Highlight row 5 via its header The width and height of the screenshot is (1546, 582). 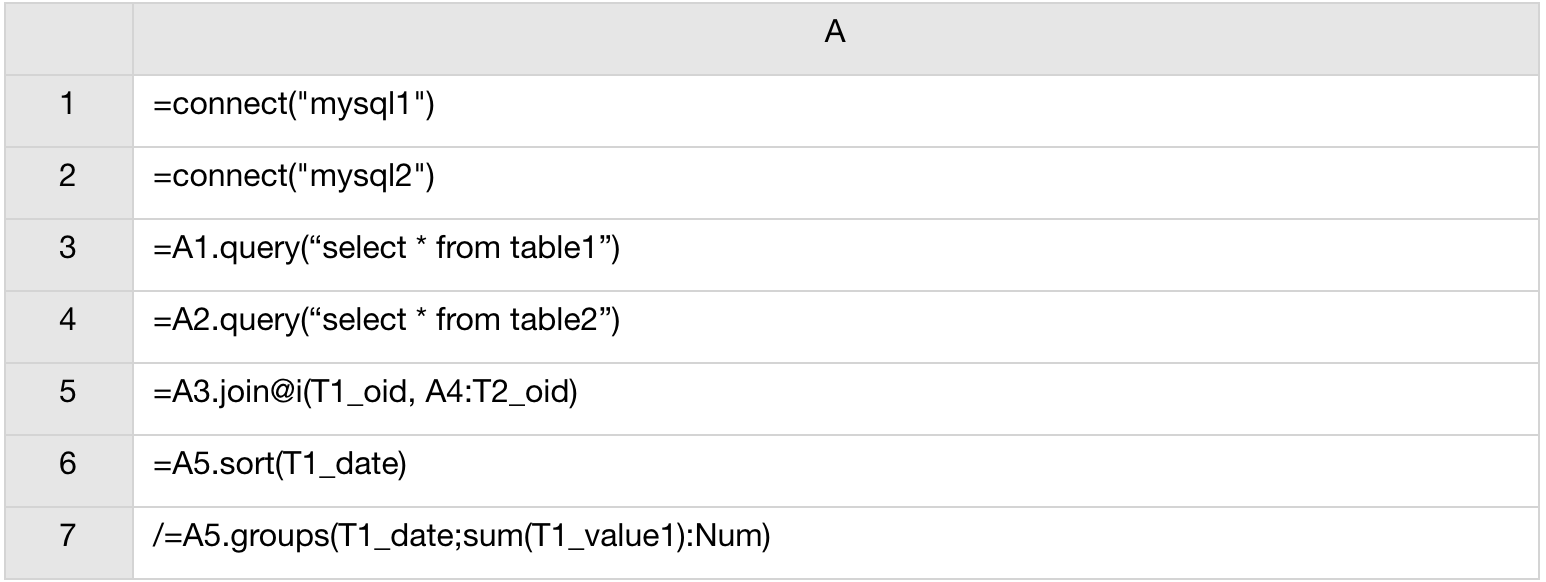(66, 393)
